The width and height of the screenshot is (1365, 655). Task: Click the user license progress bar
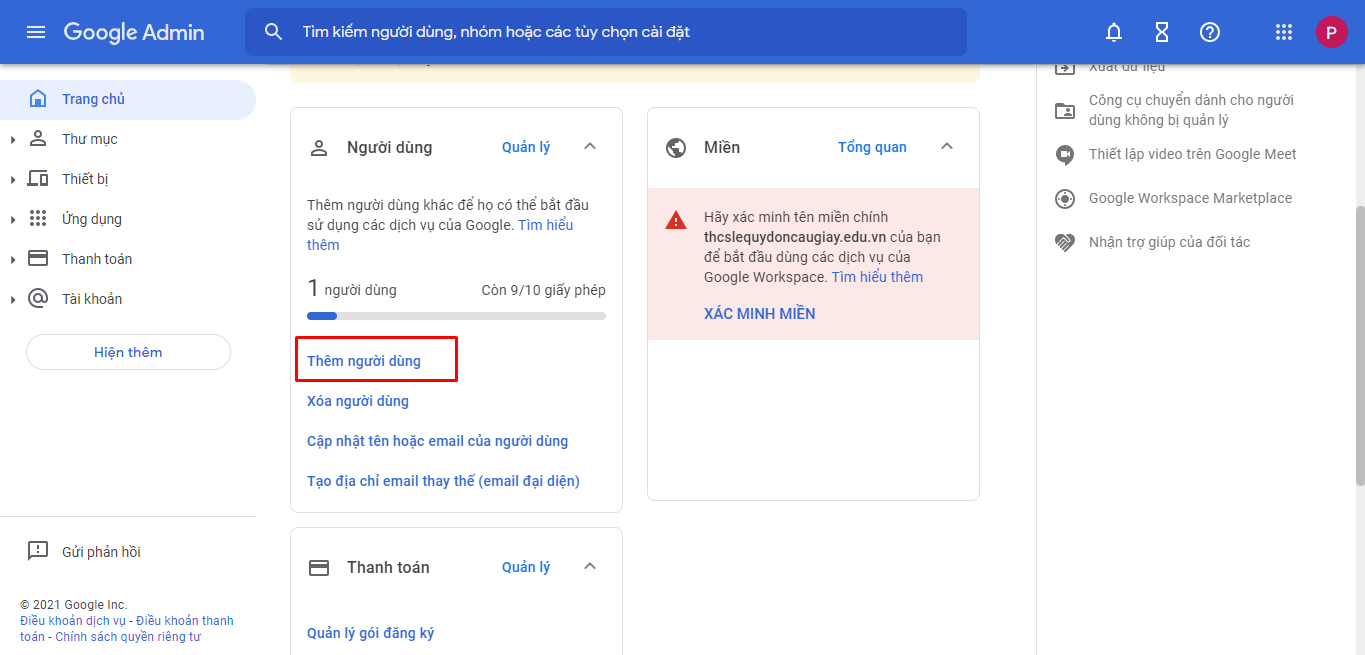click(456, 316)
